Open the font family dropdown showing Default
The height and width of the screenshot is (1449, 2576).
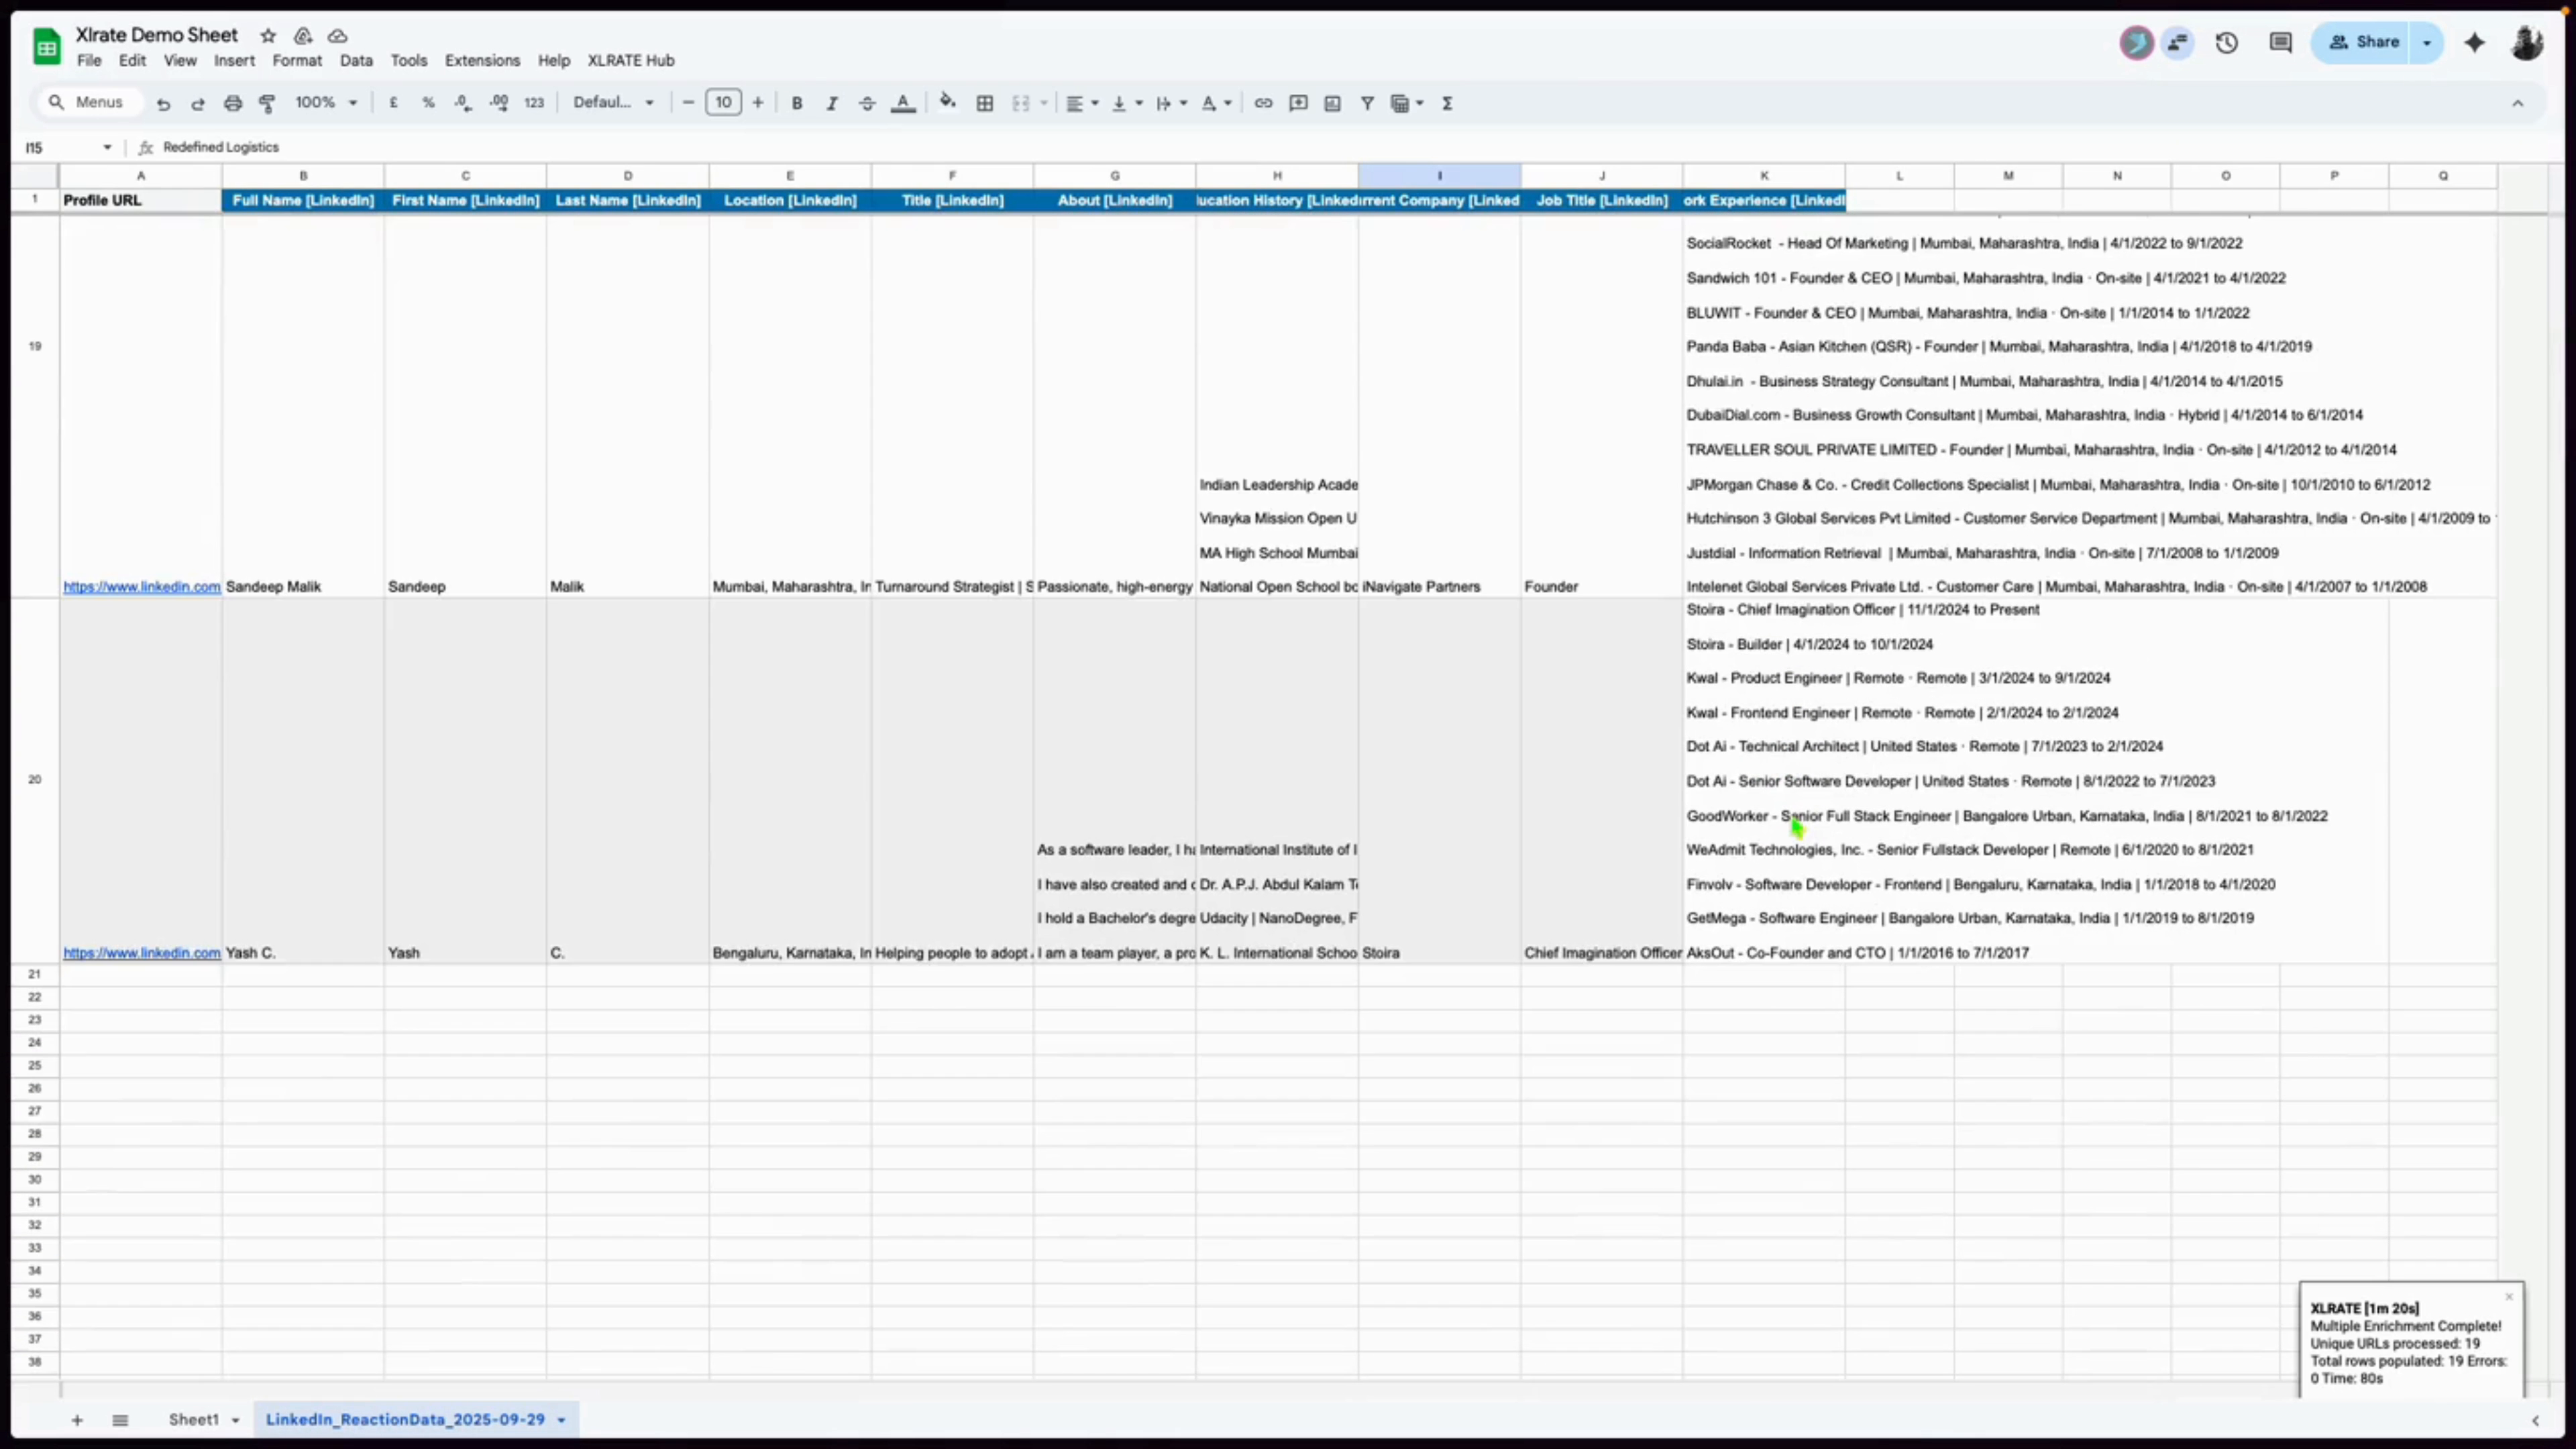pos(613,102)
